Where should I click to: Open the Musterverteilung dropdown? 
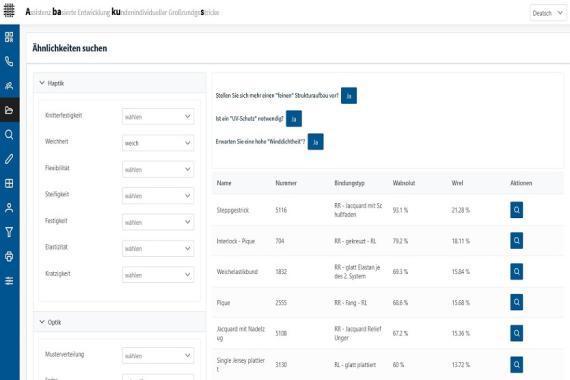[158, 356]
